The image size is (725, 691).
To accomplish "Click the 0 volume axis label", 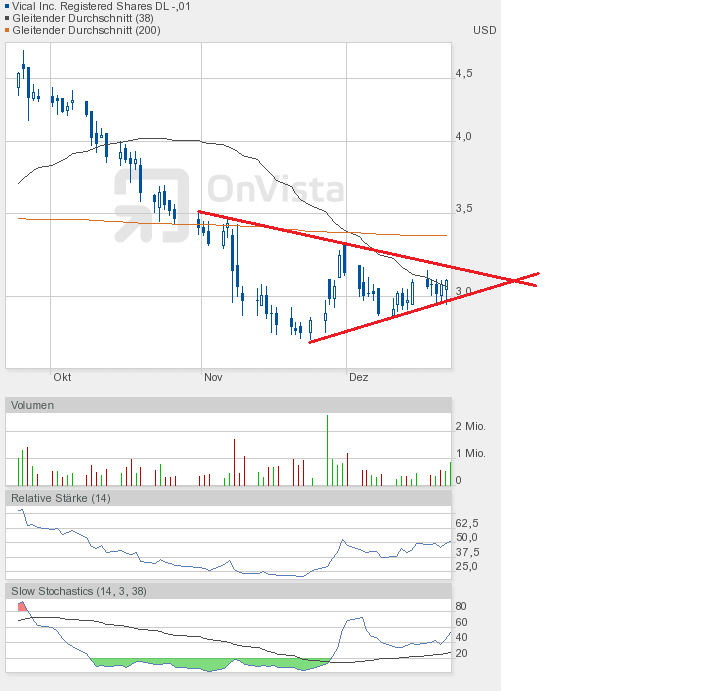I will (458, 480).
